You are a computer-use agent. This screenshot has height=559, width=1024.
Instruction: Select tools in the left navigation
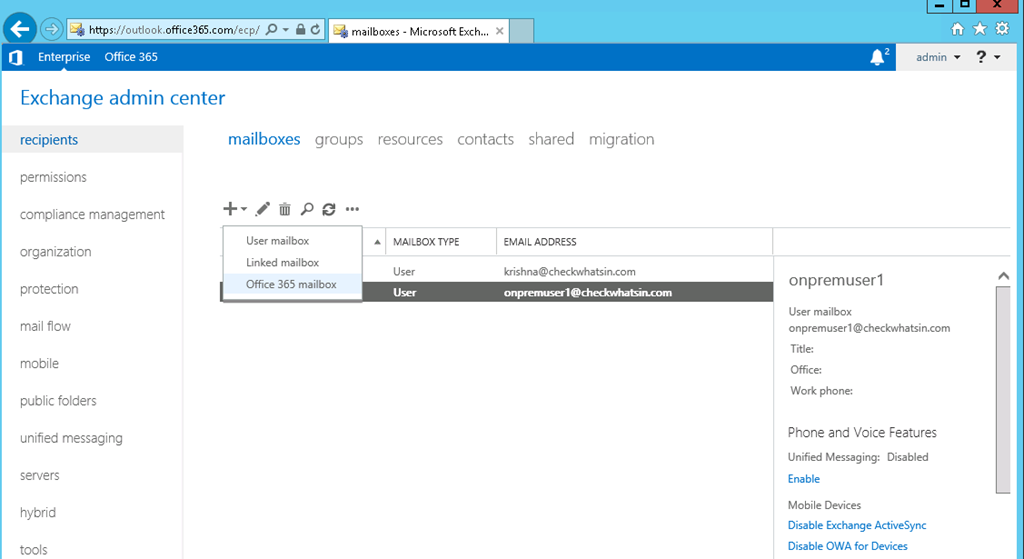click(x=33, y=549)
